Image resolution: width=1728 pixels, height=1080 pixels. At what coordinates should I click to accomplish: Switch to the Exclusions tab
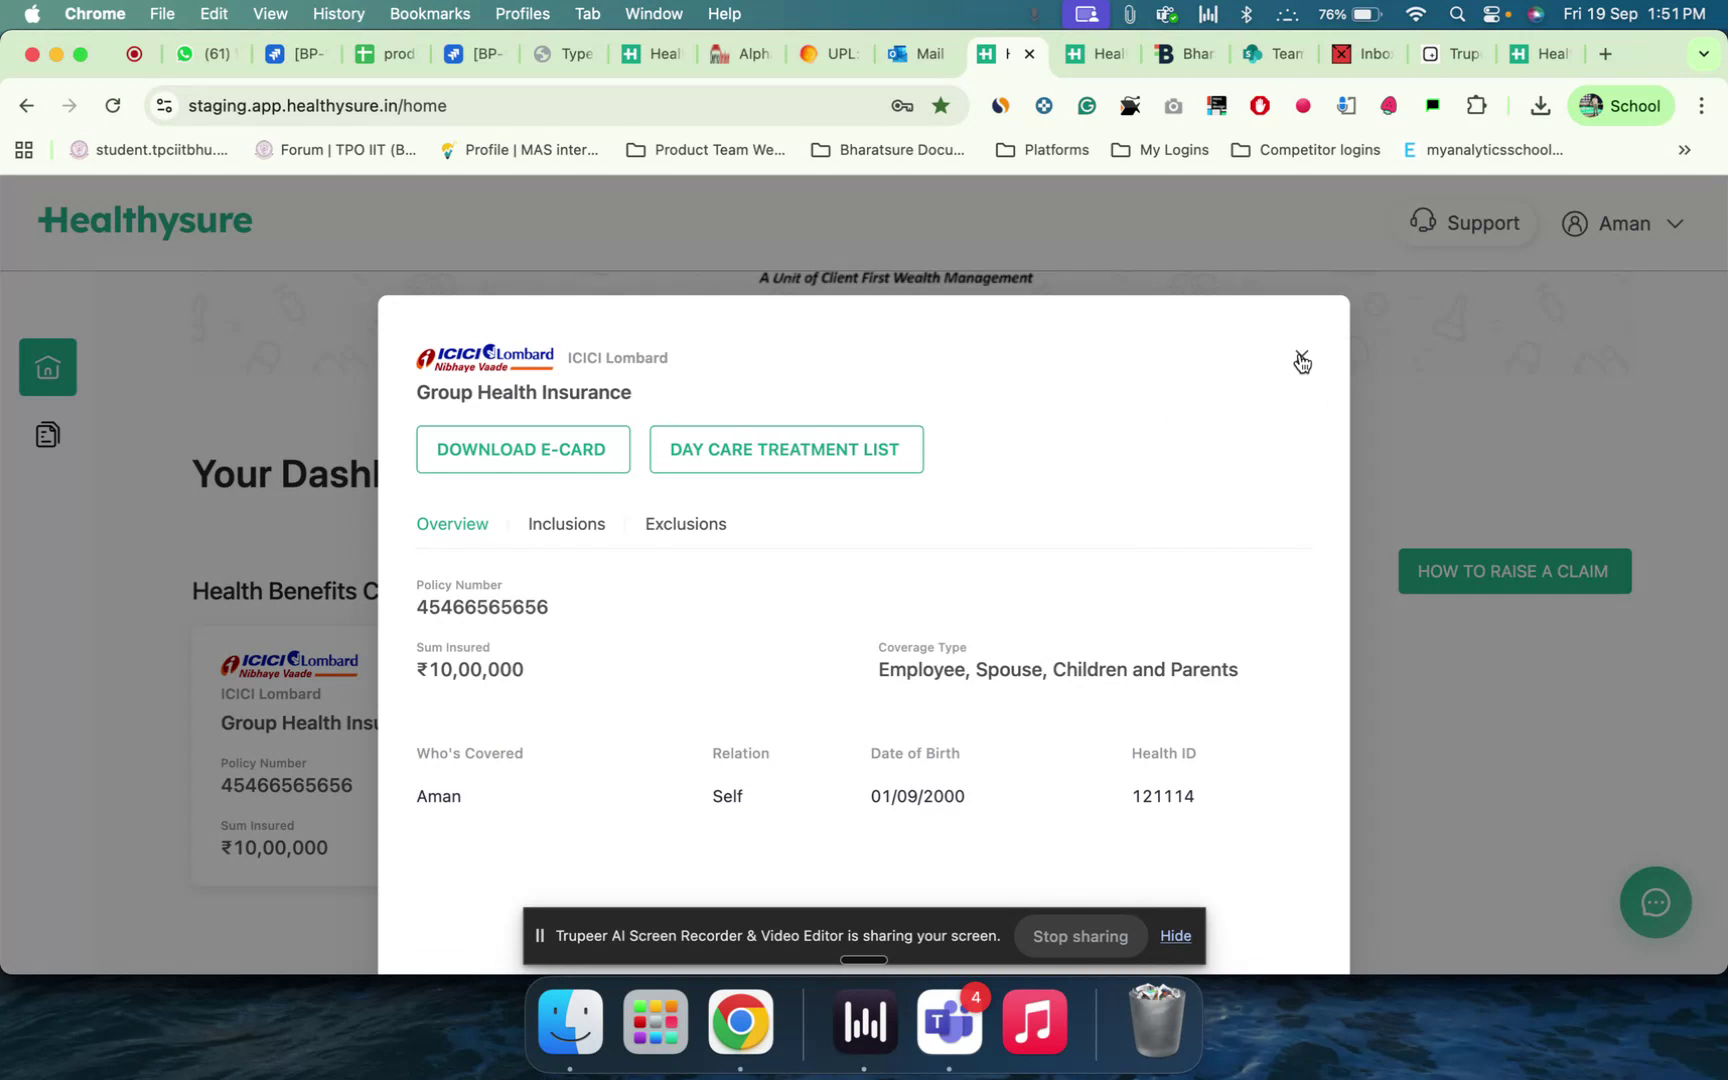point(686,524)
